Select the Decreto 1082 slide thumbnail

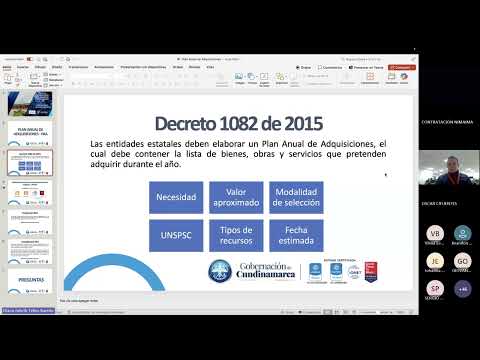click(x=30, y=163)
